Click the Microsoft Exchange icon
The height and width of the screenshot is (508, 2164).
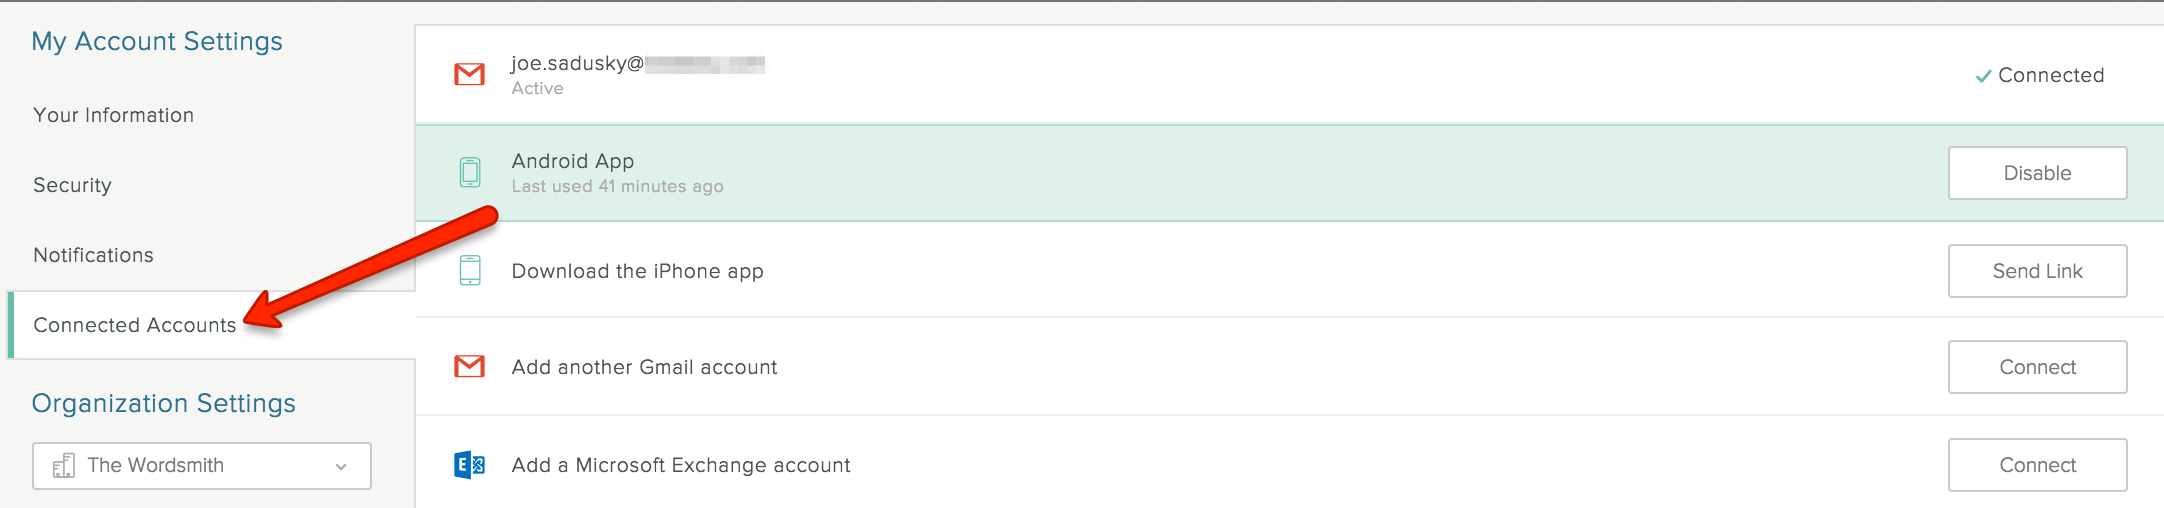pyautogui.click(x=469, y=465)
